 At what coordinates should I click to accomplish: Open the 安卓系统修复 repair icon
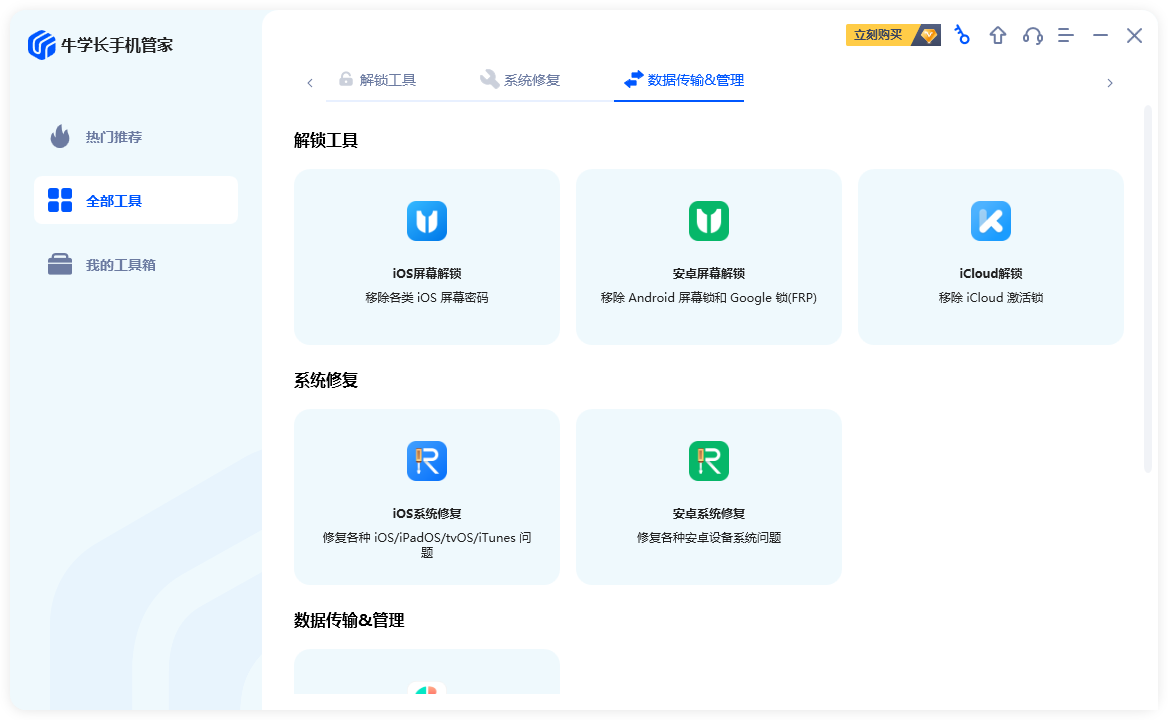[x=709, y=461]
